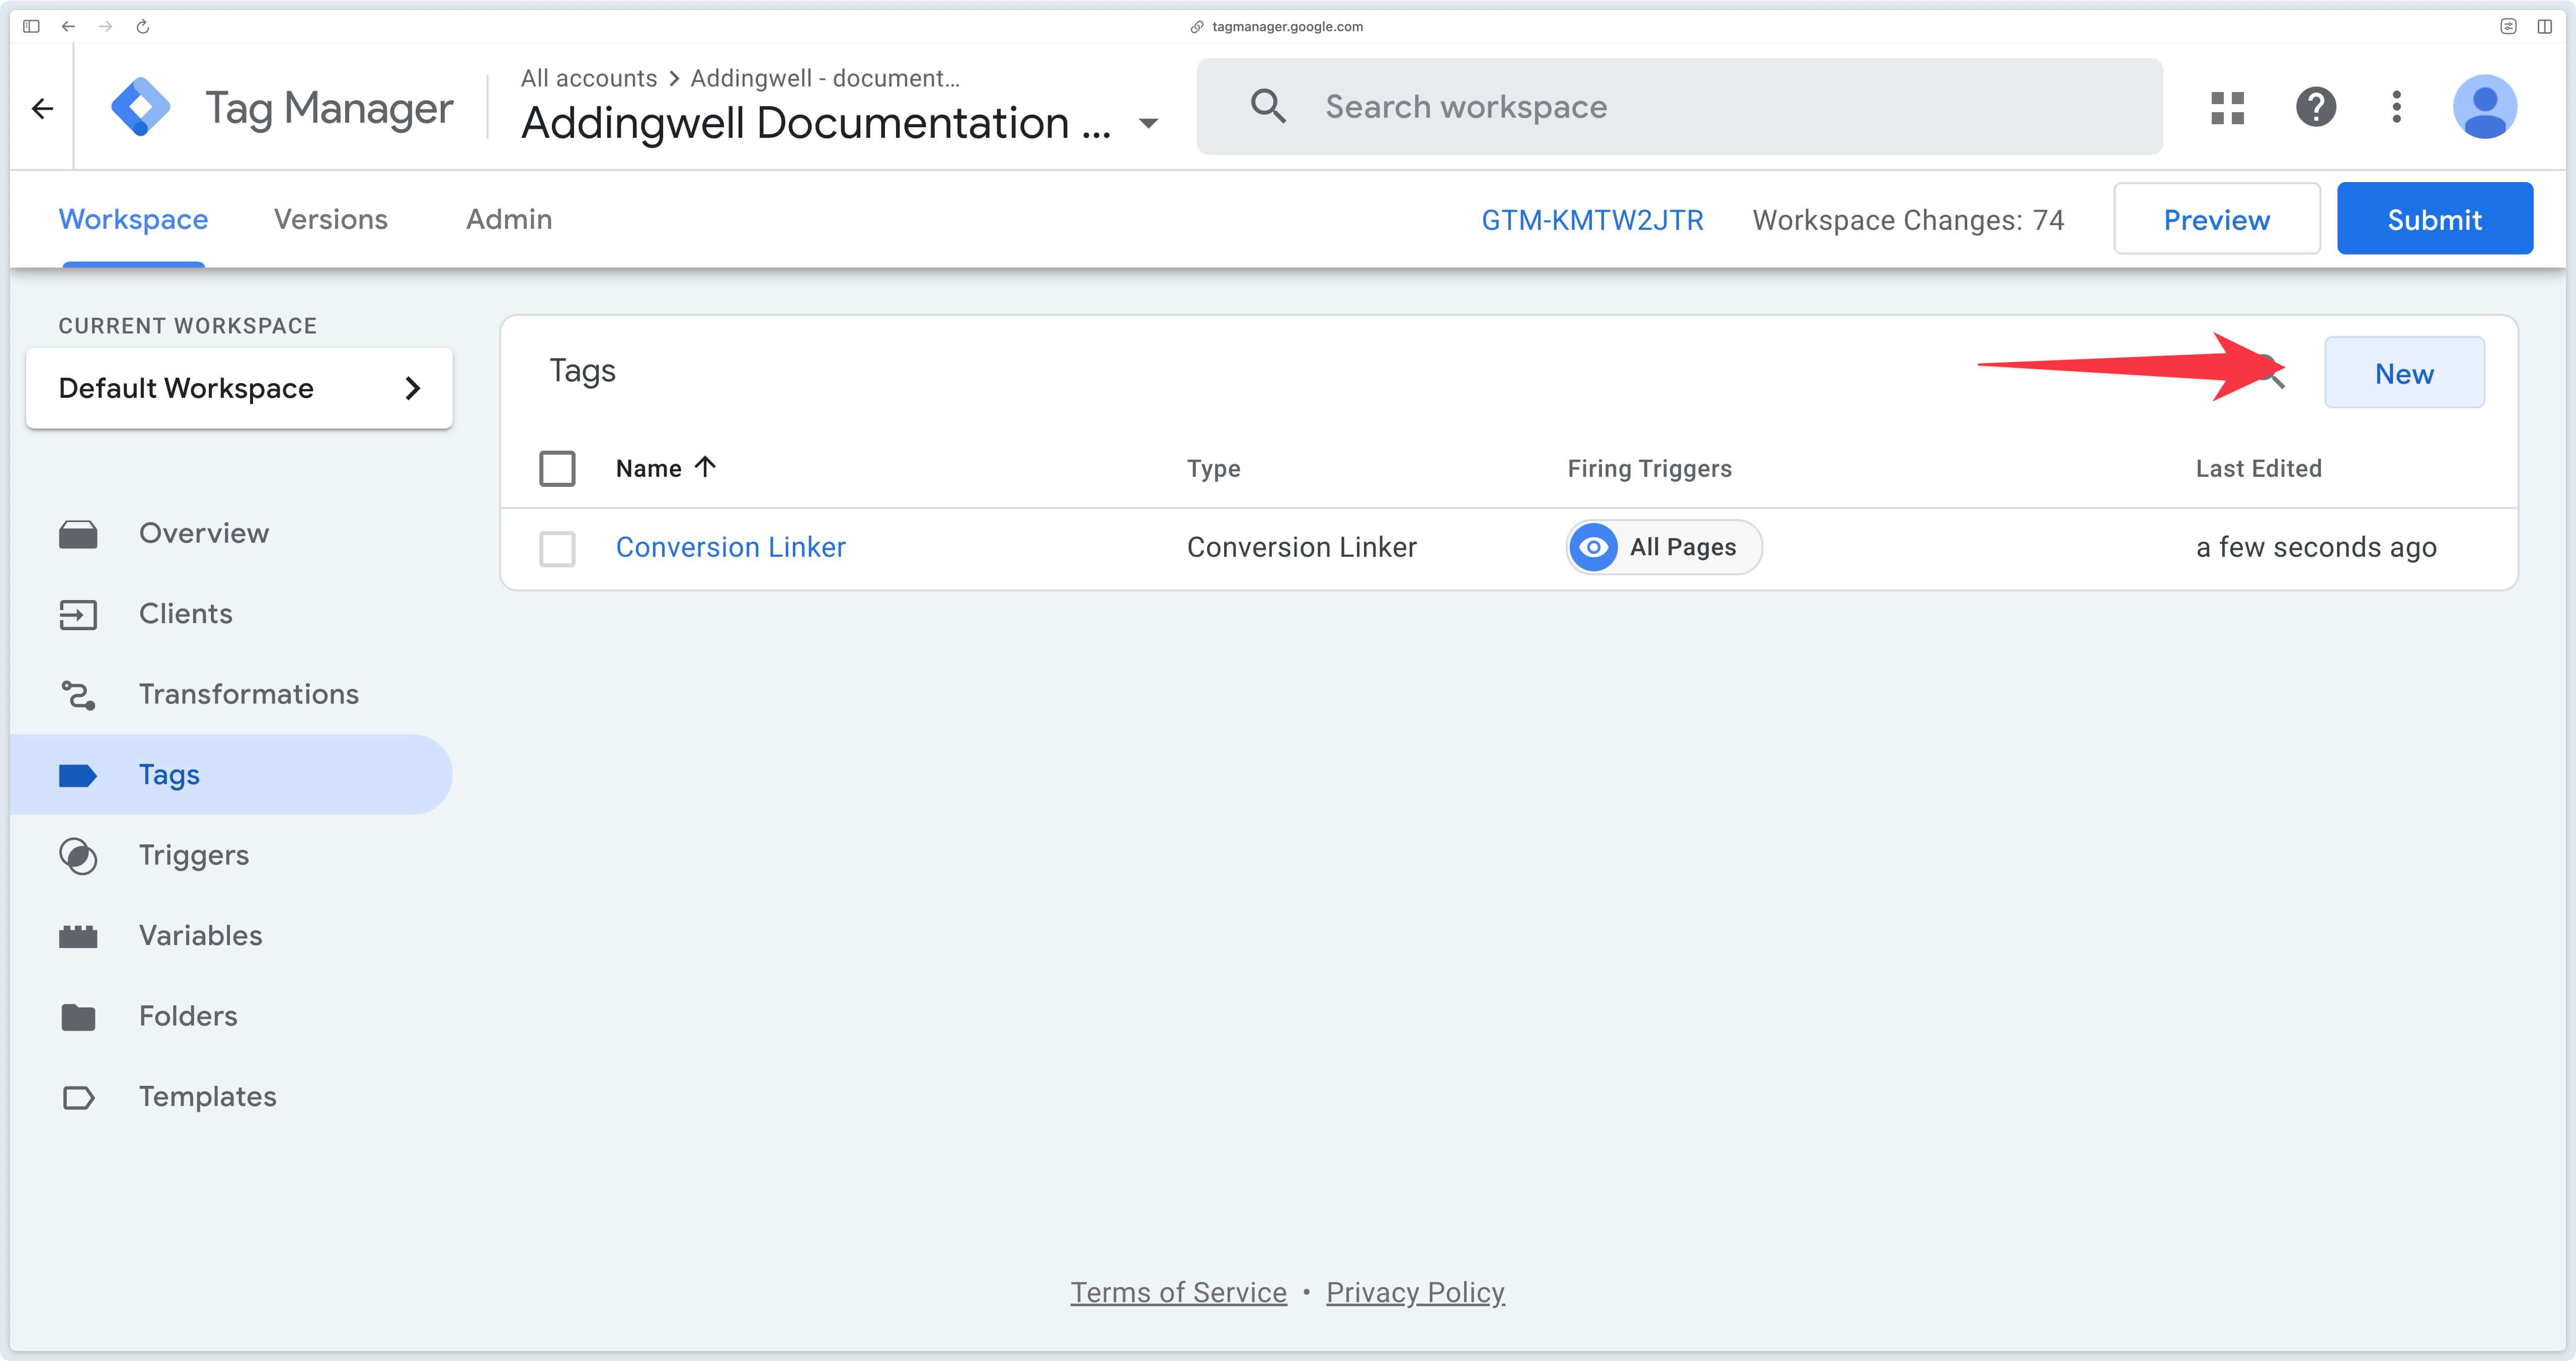Viewport: 2576px width, 1361px height.
Task: Click the Workspace Changes: 74 counter
Action: [1908, 220]
